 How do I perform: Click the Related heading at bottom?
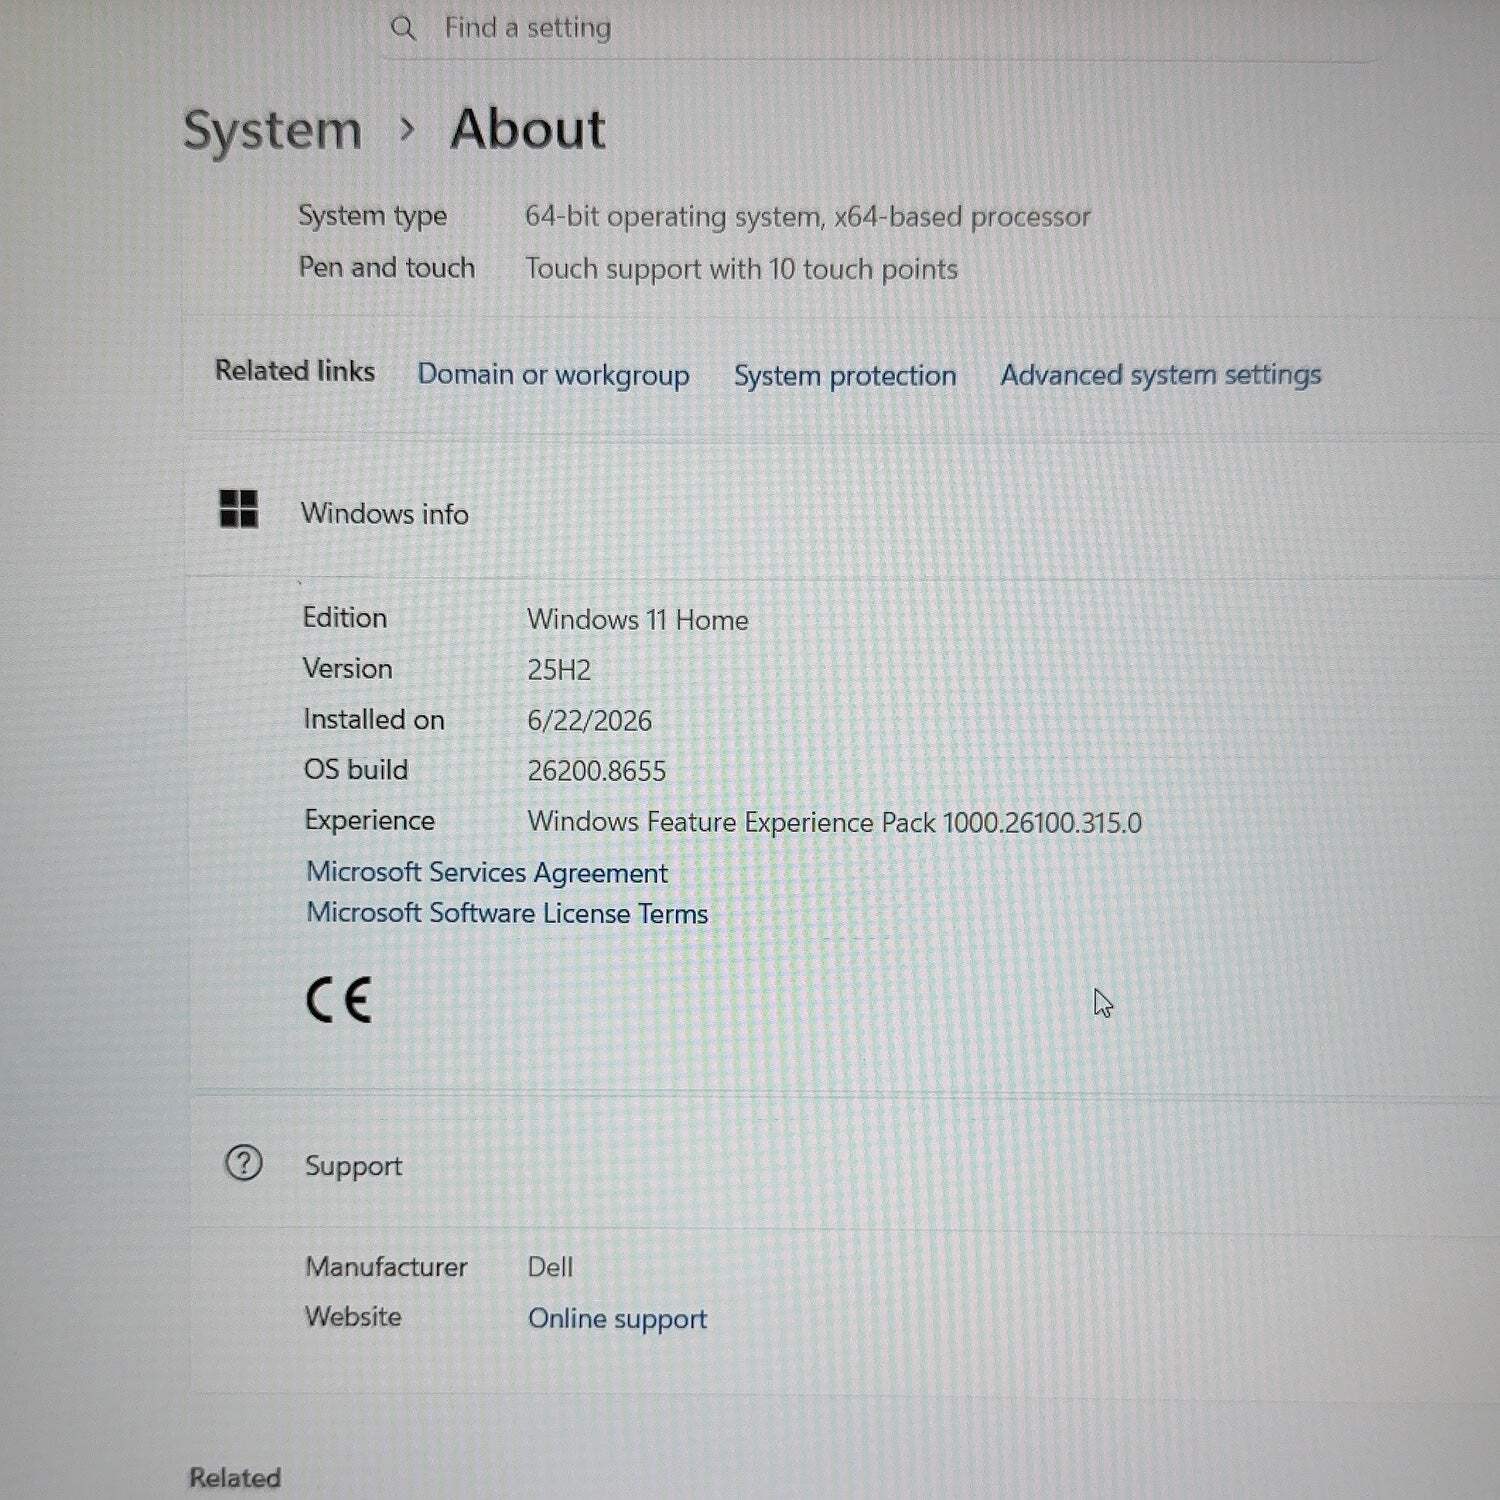[x=235, y=1478]
